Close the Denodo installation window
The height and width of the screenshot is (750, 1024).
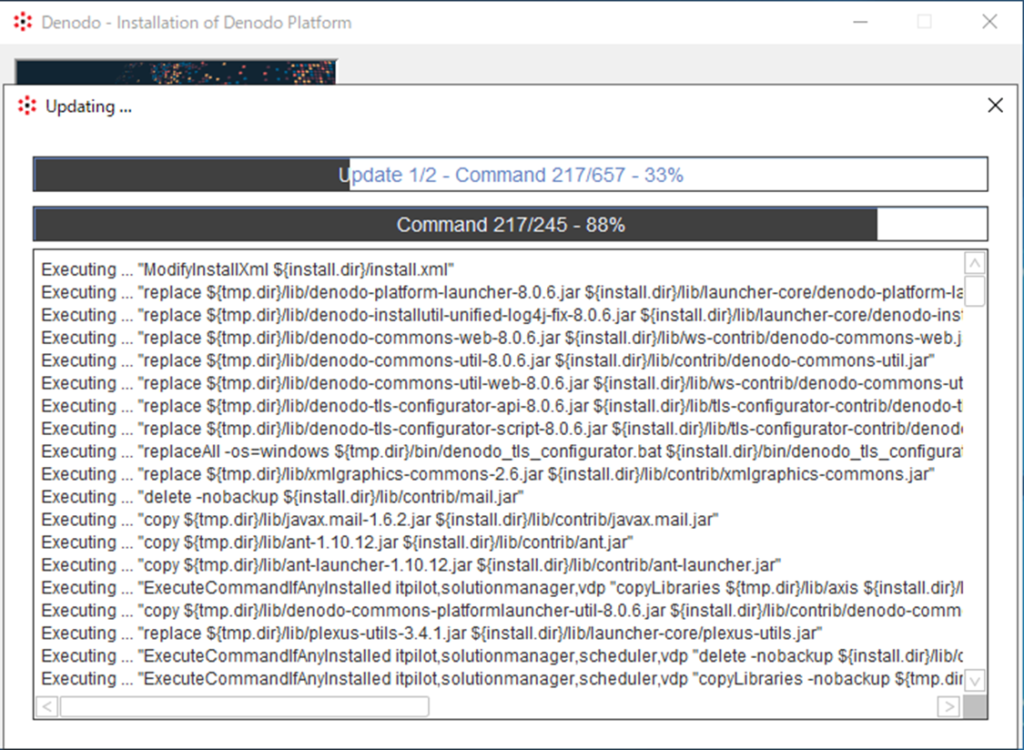pyautogui.click(x=989, y=22)
